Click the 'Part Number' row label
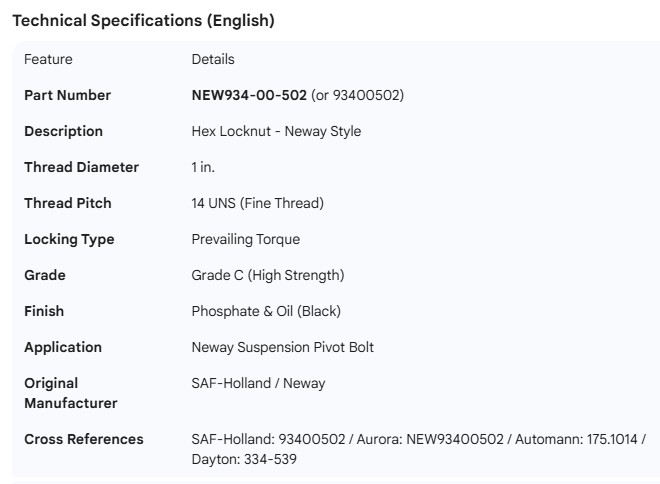 point(67,95)
